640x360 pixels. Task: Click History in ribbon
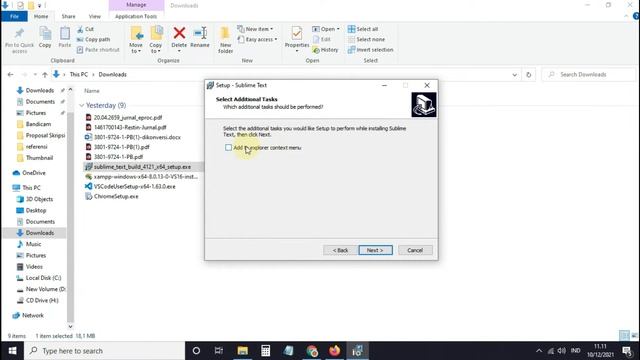pos(325,49)
